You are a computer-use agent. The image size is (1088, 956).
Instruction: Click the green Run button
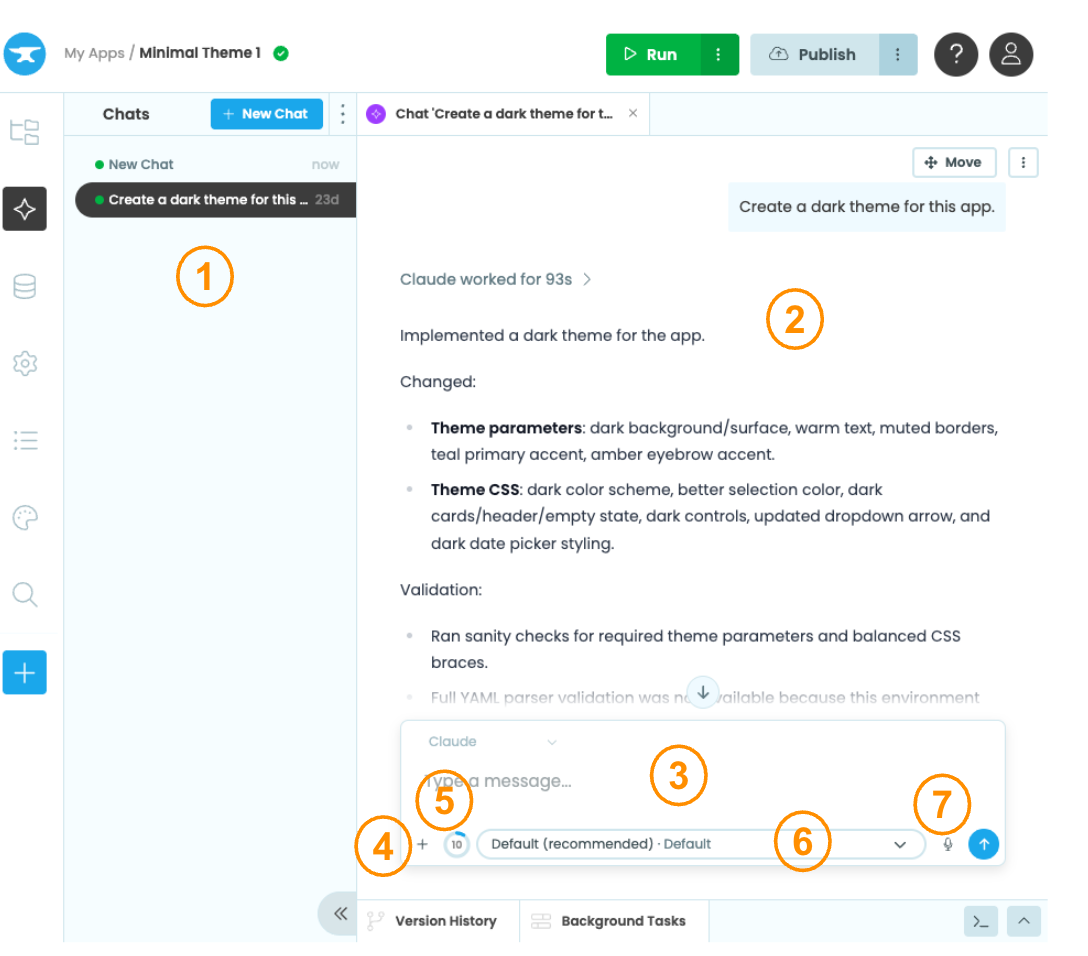tap(653, 54)
